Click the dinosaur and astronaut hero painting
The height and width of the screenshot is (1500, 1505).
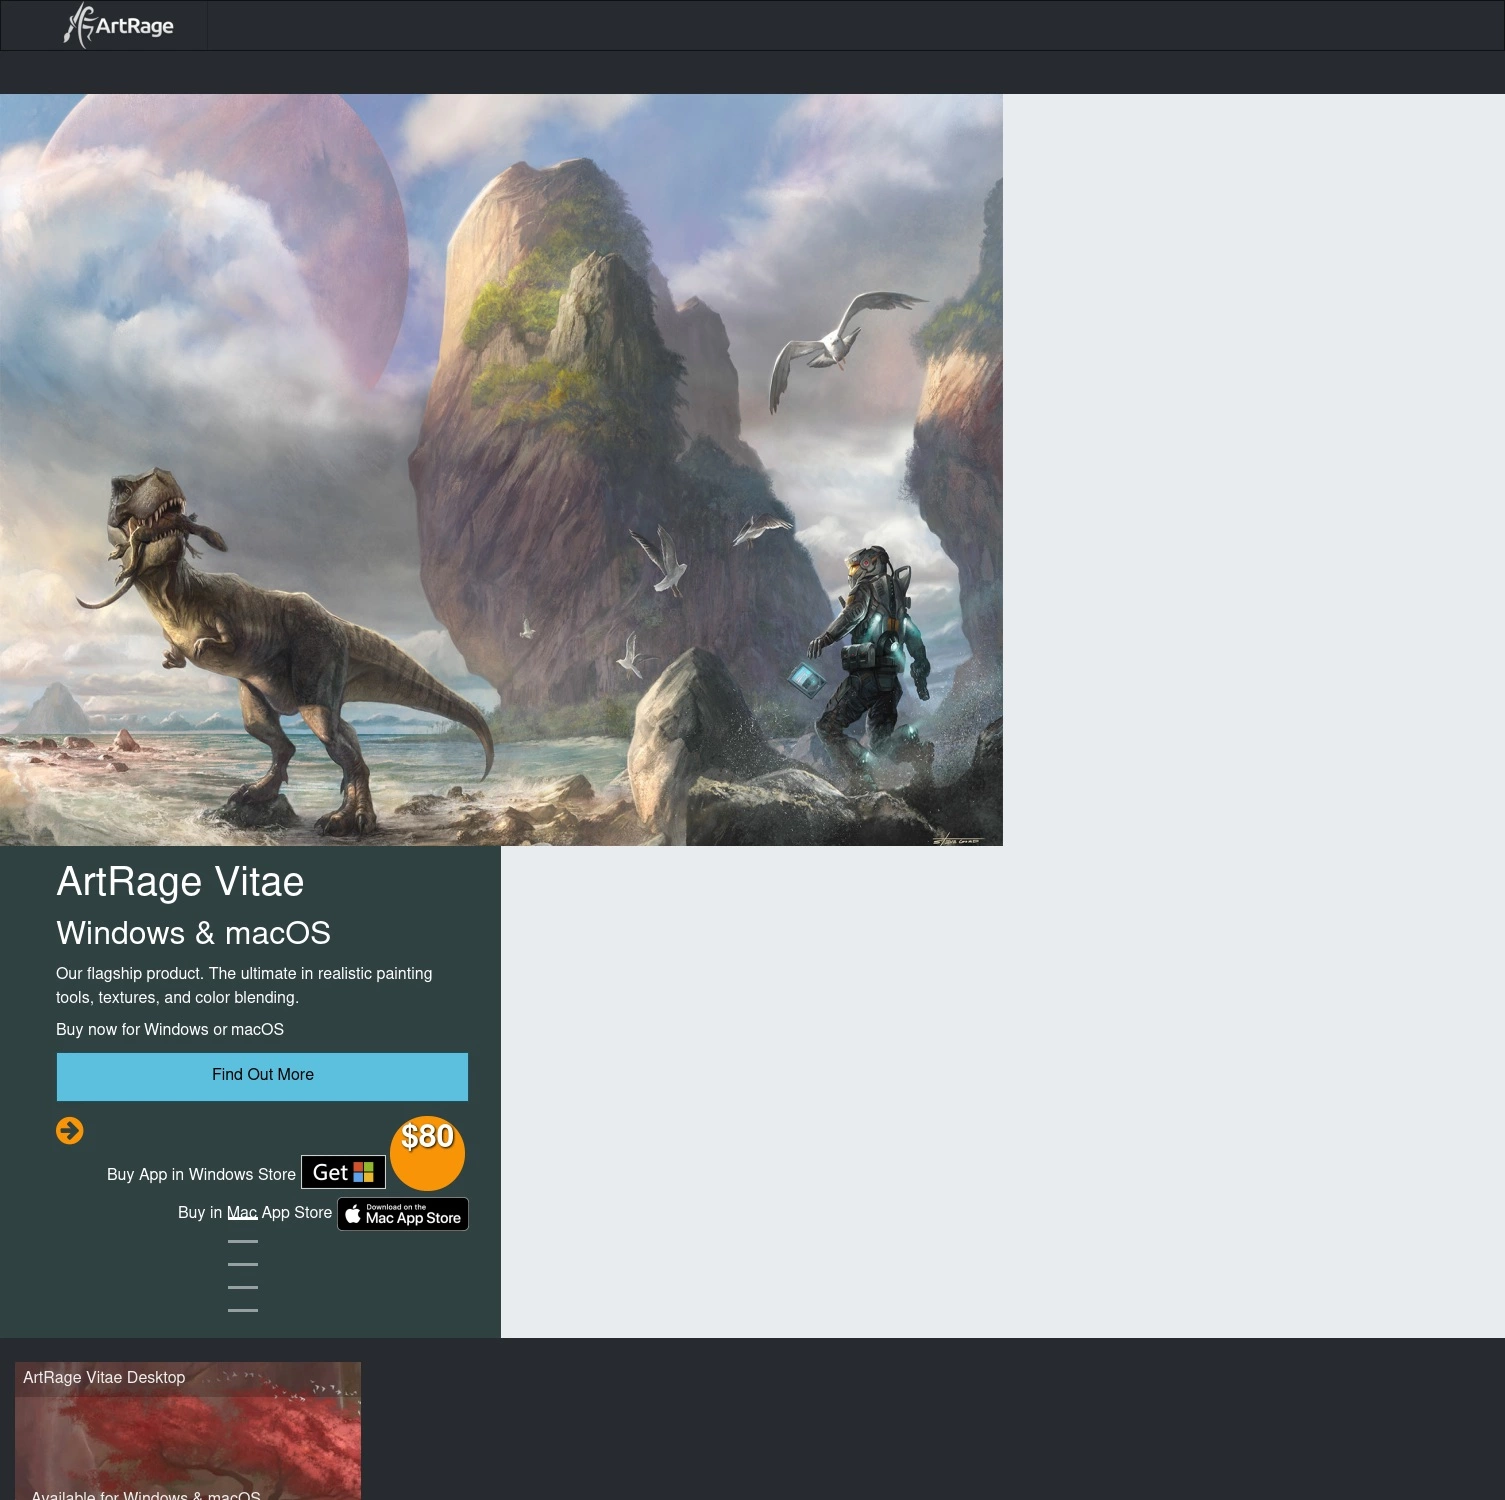click(501, 470)
